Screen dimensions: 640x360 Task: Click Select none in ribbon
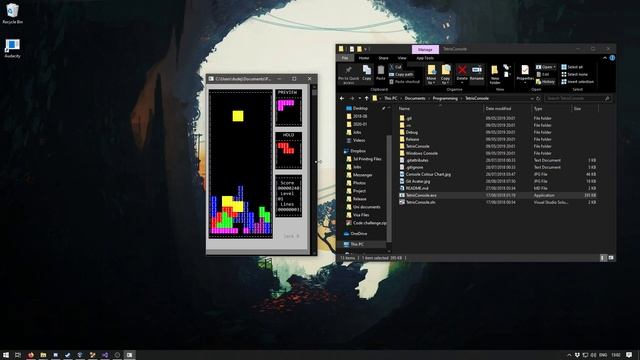tap(575, 74)
